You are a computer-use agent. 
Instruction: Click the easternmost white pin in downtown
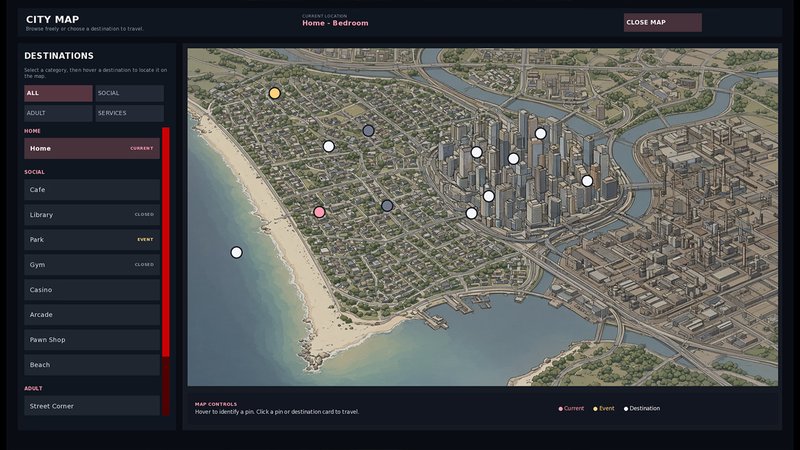click(587, 181)
